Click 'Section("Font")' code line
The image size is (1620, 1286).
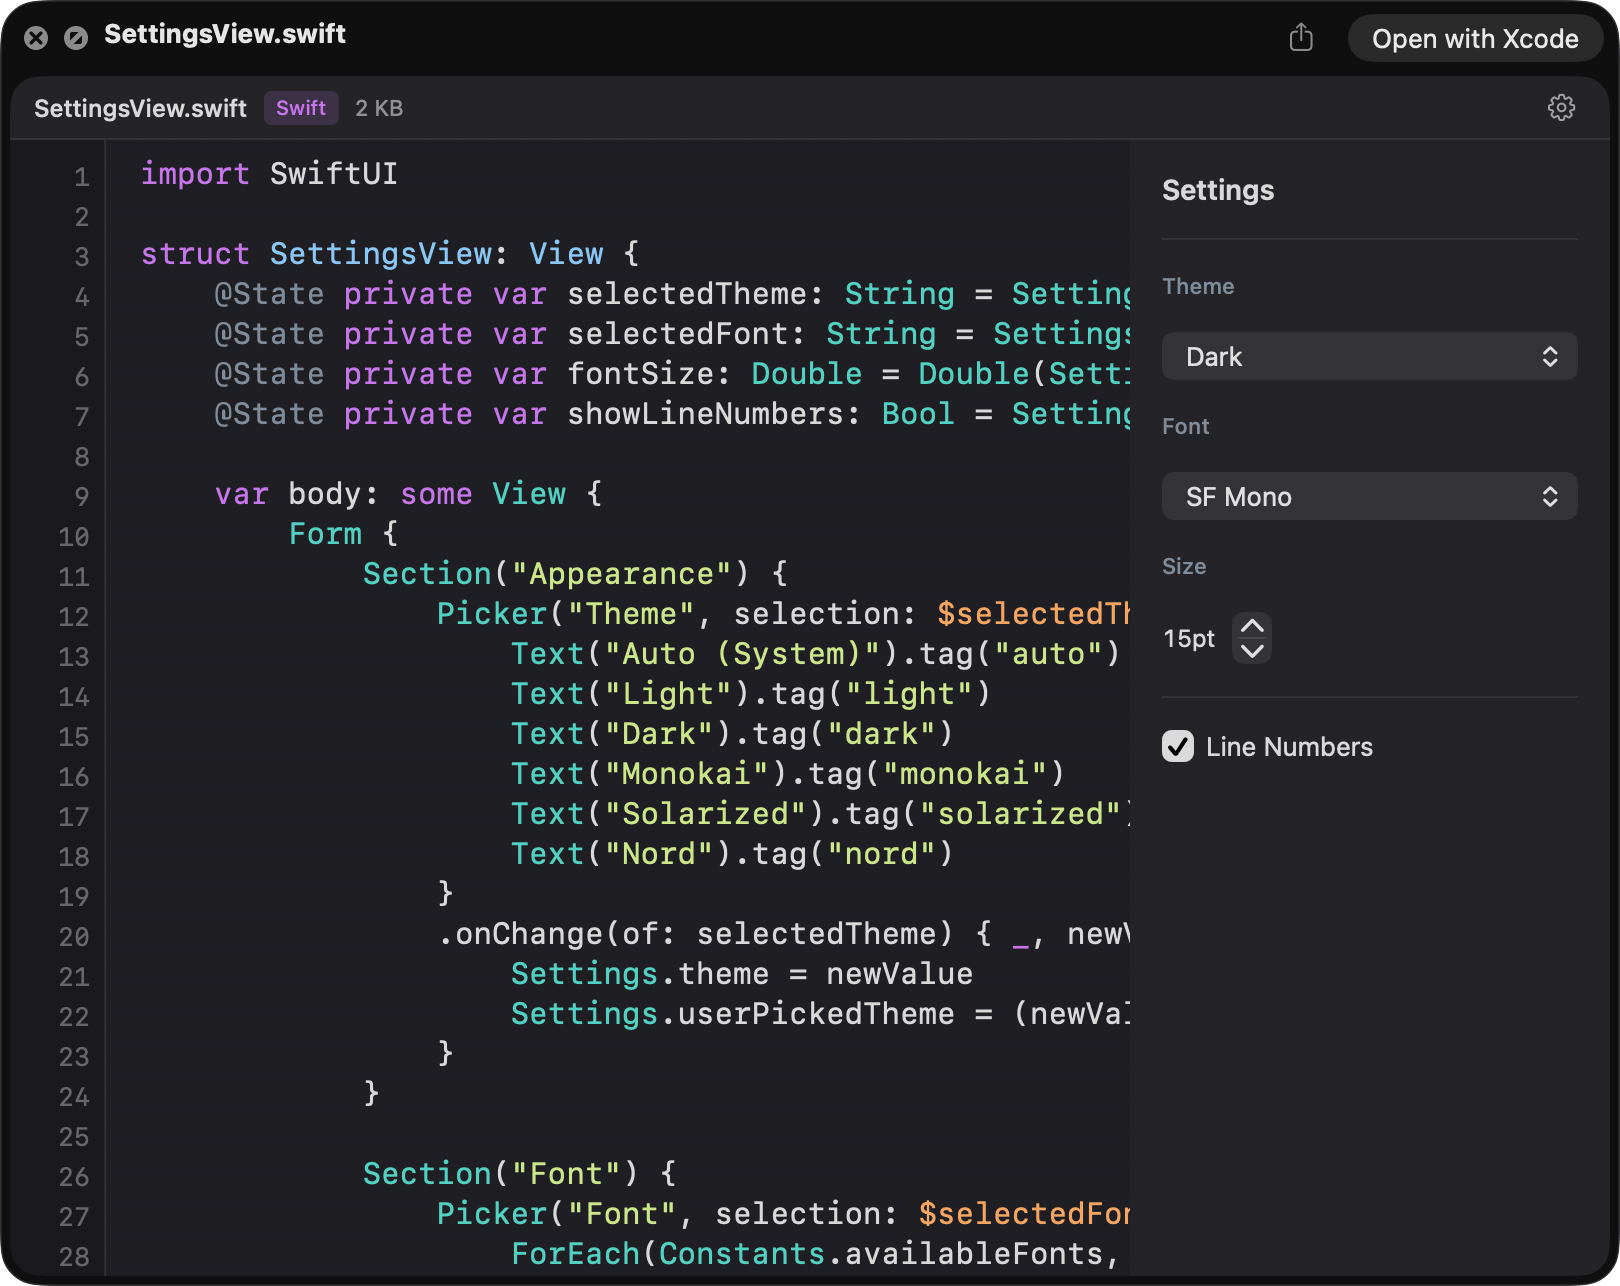[x=520, y=1174]
